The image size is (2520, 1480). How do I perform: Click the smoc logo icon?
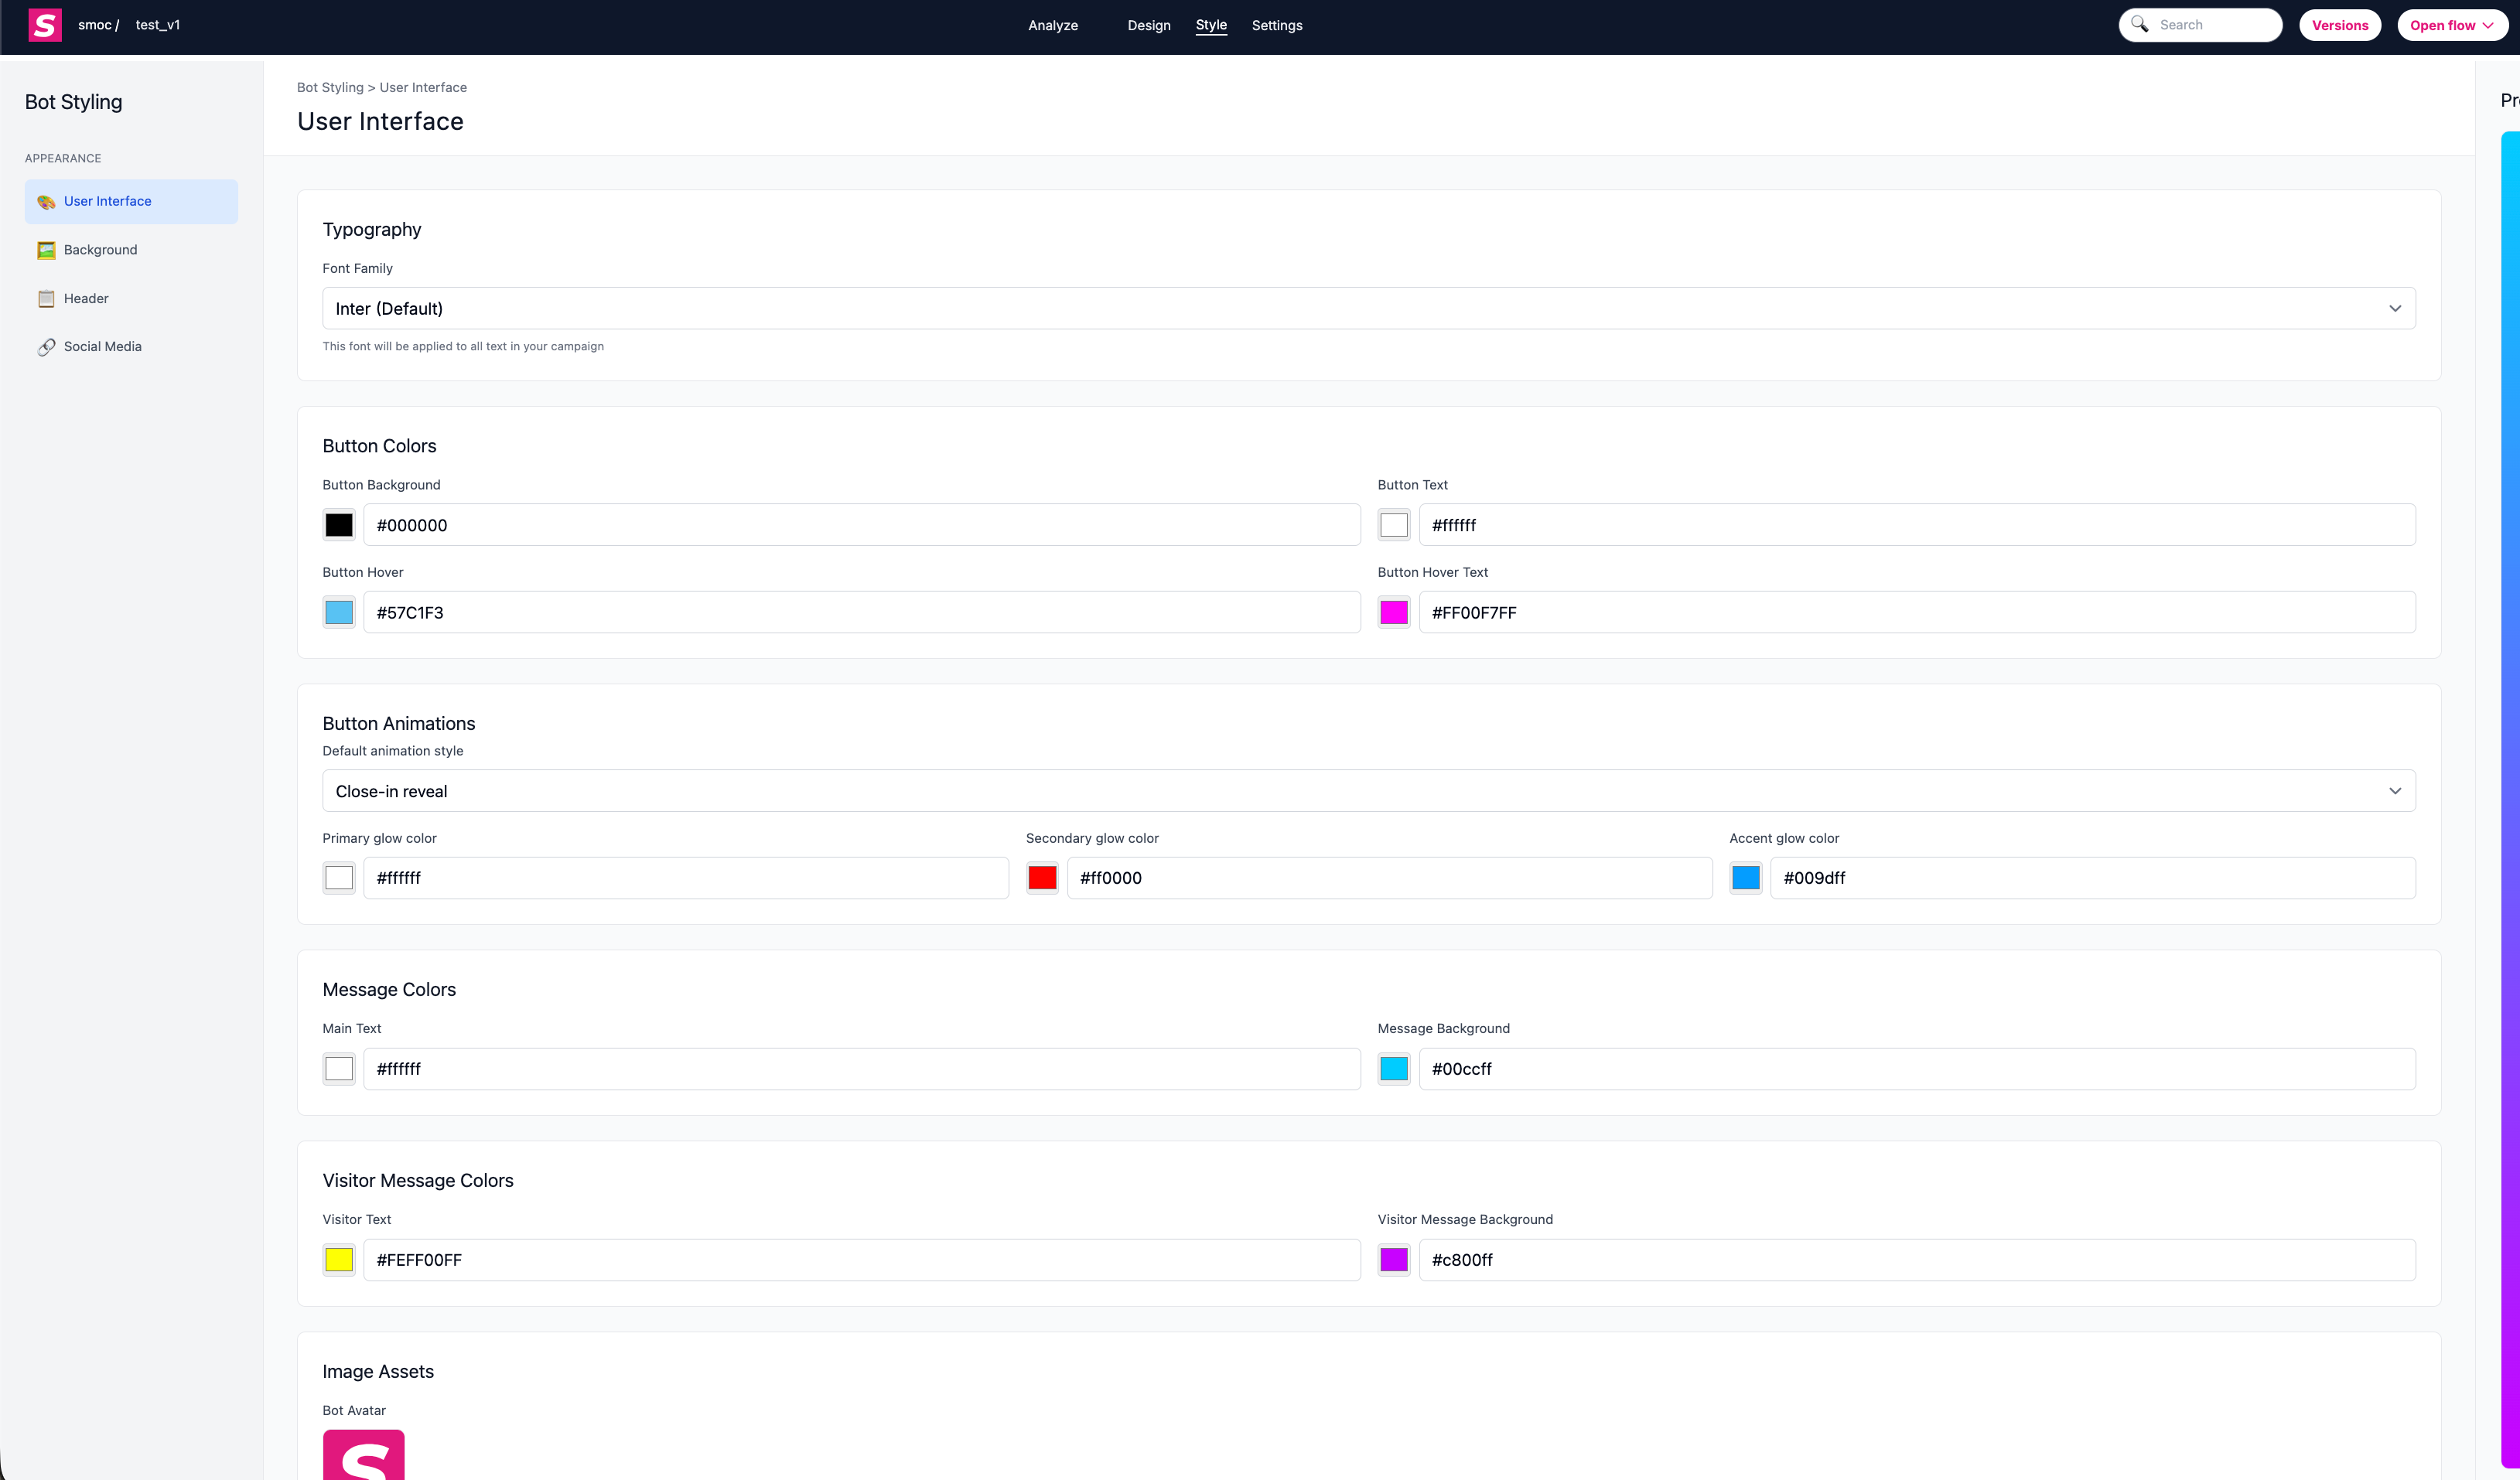pyautogui.click(x=45, y=25)
